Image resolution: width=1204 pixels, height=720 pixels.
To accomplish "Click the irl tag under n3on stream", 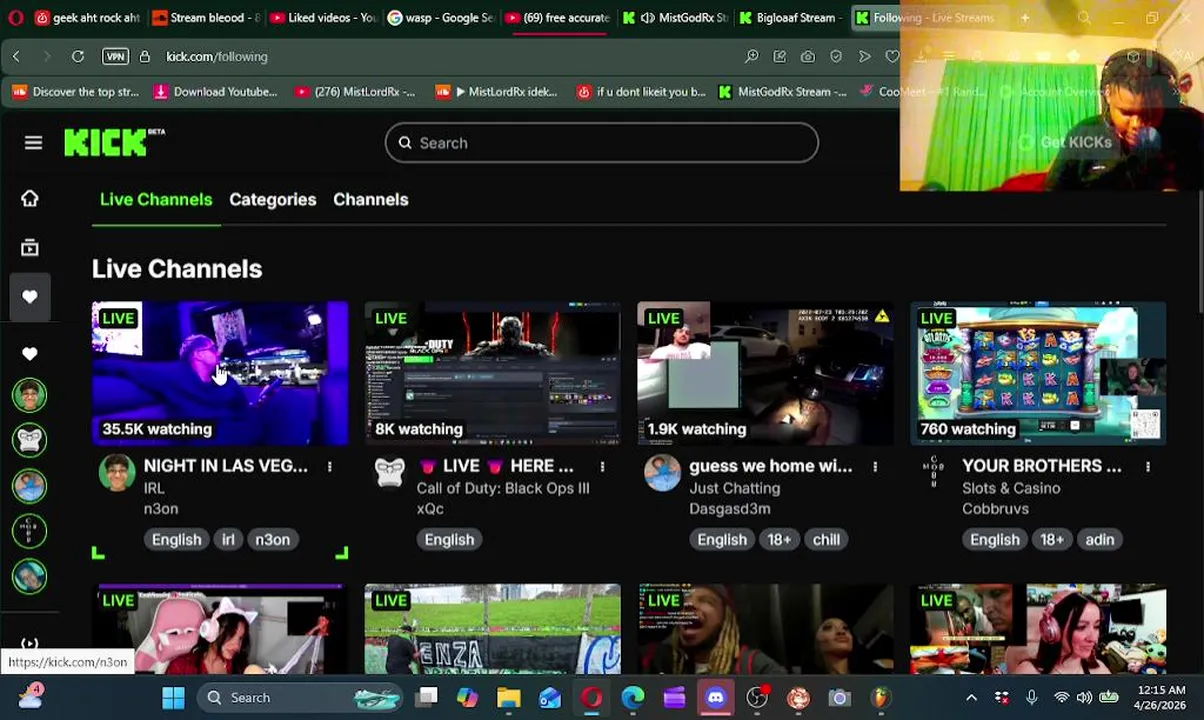I will [x=228, y=539].
